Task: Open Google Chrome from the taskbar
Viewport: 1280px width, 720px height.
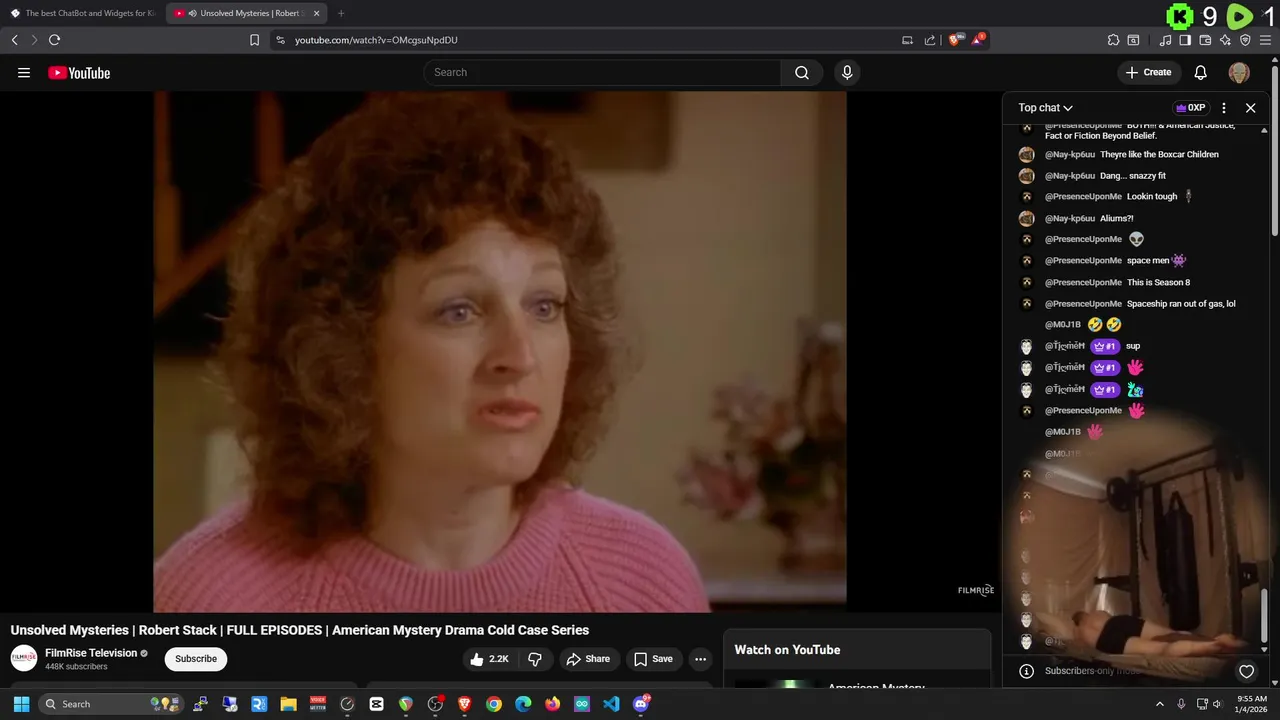Action: pyautogui.click(x=494, y=704)
